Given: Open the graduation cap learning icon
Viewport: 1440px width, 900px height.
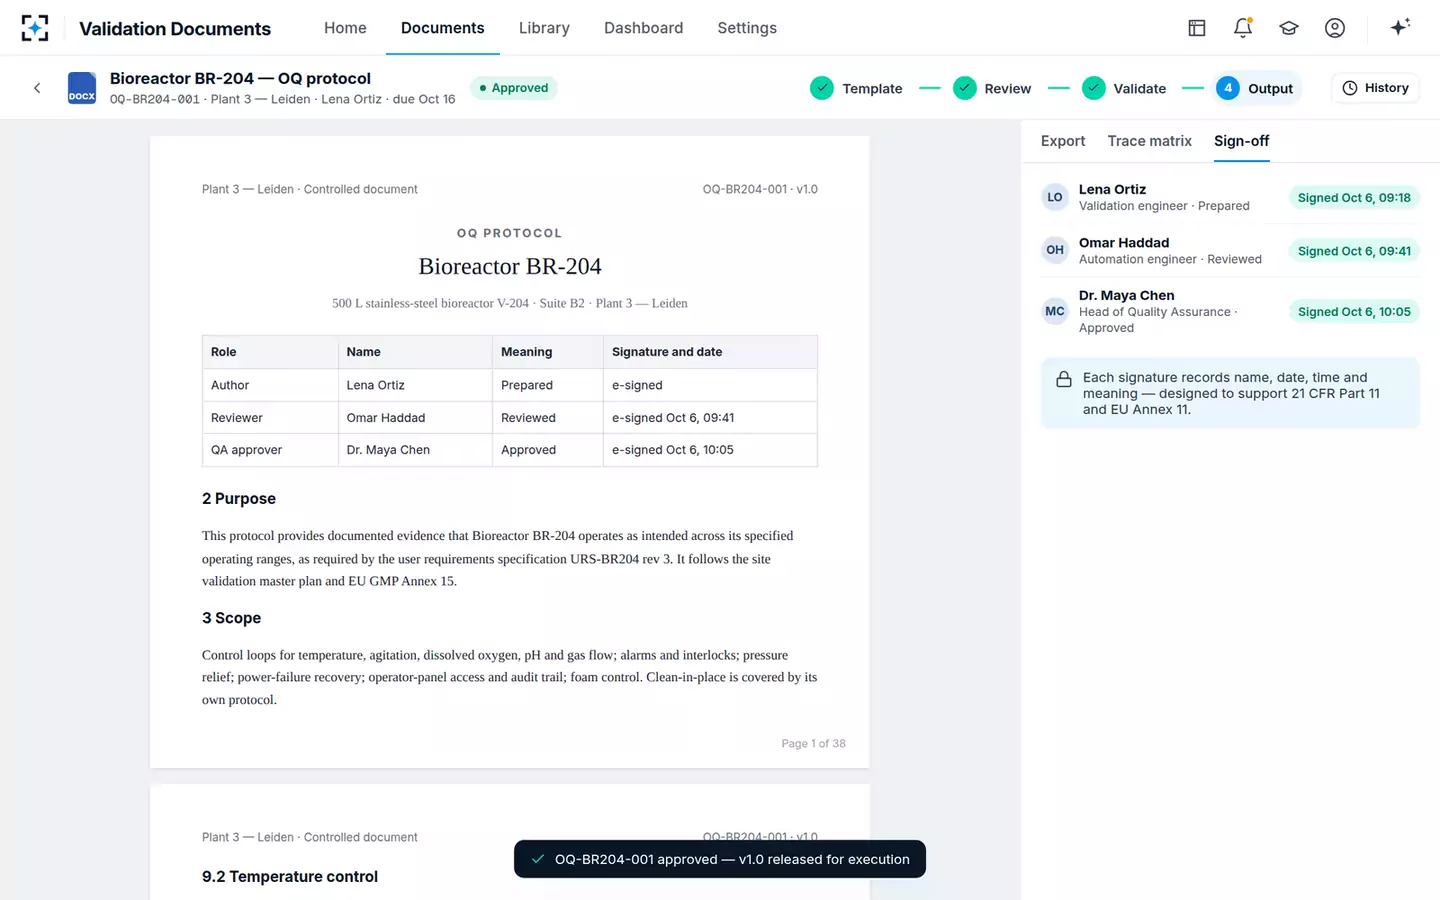Looking at the screenshot, I should 1289,28.
